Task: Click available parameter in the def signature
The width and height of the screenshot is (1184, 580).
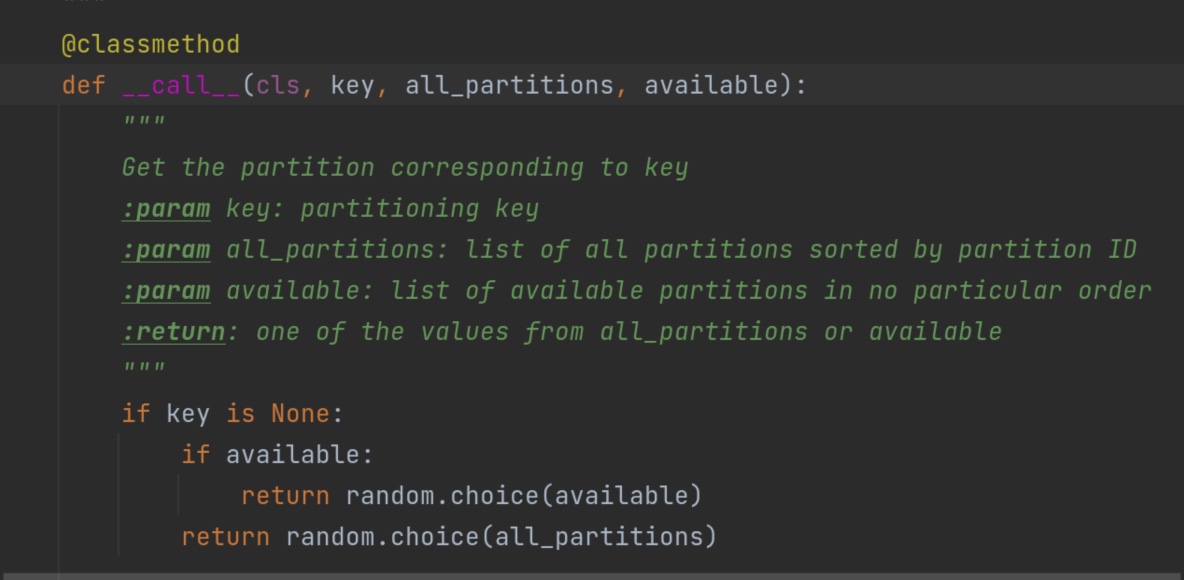Action: [711, 85]
